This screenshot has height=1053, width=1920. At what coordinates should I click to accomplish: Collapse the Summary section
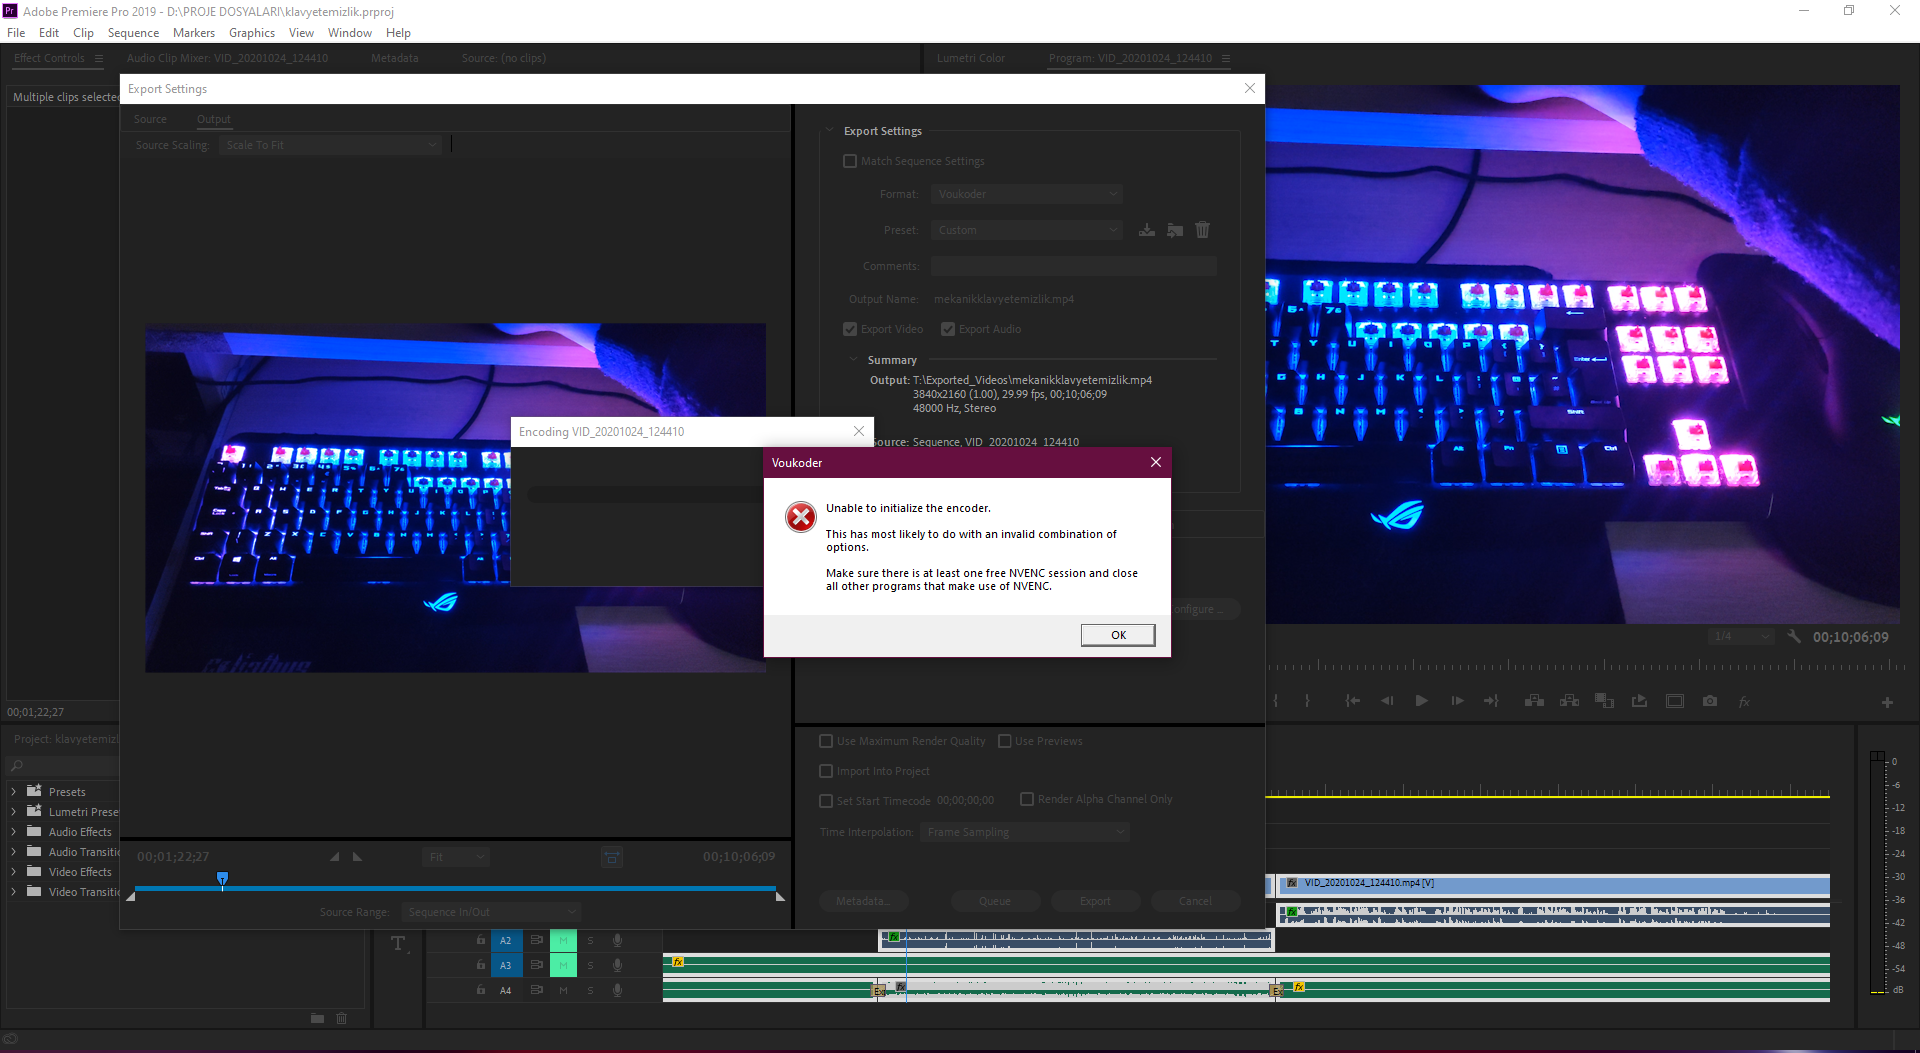coord(853,360)
